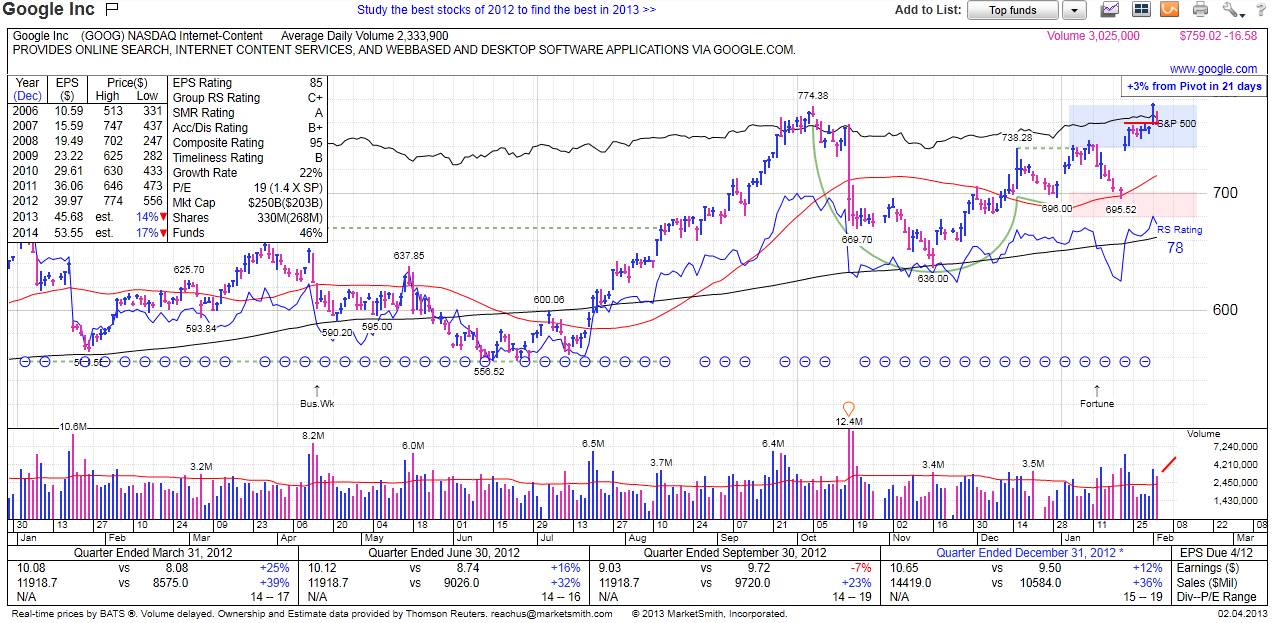
Task: Click the Mkt Cap $250B($203B) value
Action: pyautogui.click(x=287, y=203)
